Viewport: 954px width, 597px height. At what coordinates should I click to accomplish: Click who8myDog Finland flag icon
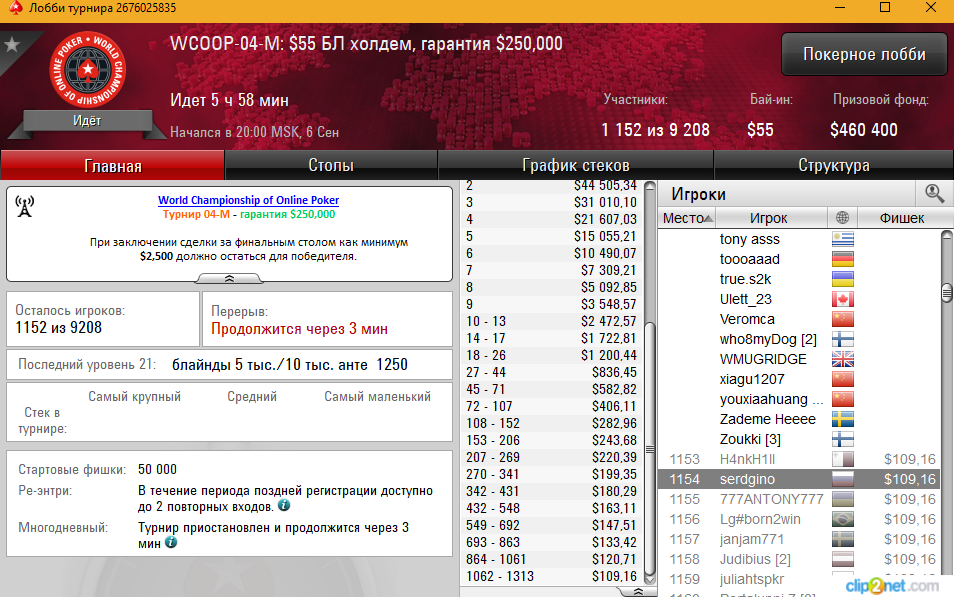(843, 339)
